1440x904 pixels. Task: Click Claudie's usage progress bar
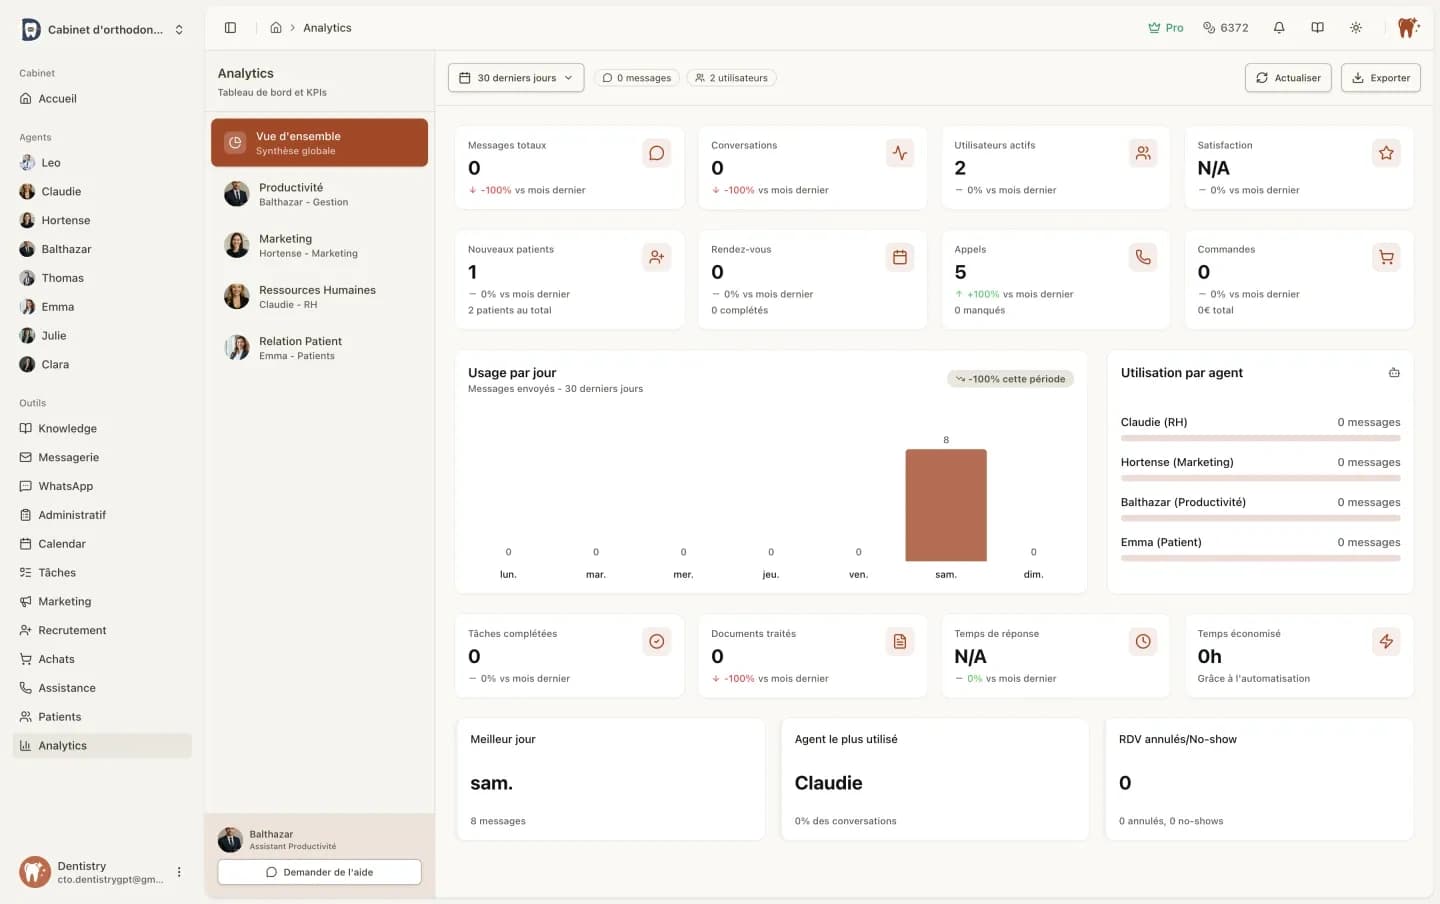1260,437
